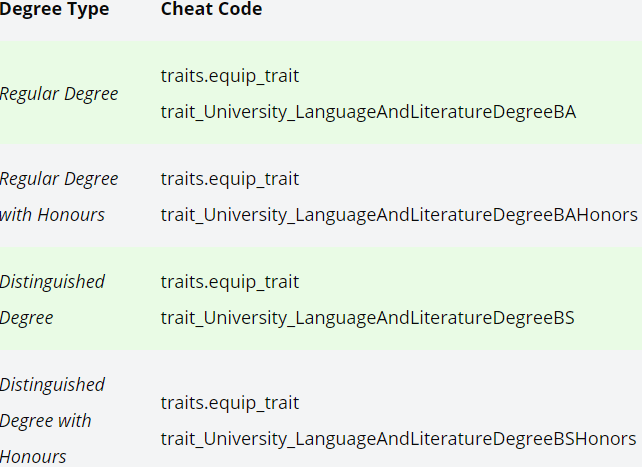Image resolution: width=642 pixels, height=467 pixels.
Task: Select traits.equip_trait in Regular Degree with Honours row
Action: pyautogui.click(x=229, y=179)
